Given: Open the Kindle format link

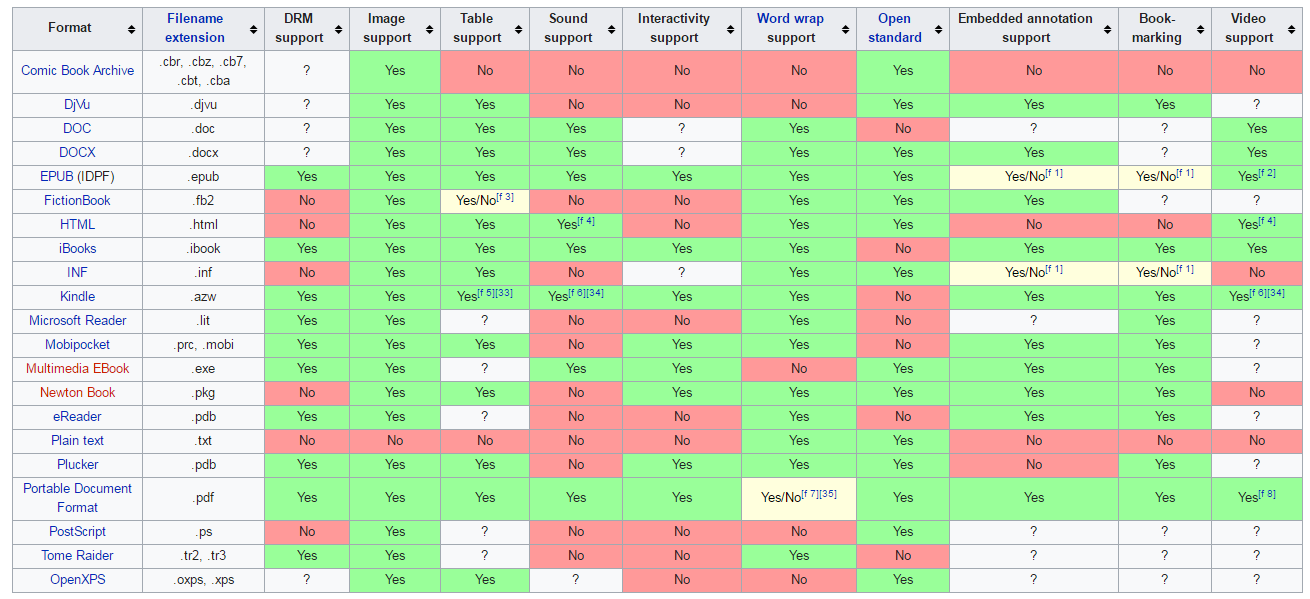Looking at the screenshot, I should click(x=77, y=297).
